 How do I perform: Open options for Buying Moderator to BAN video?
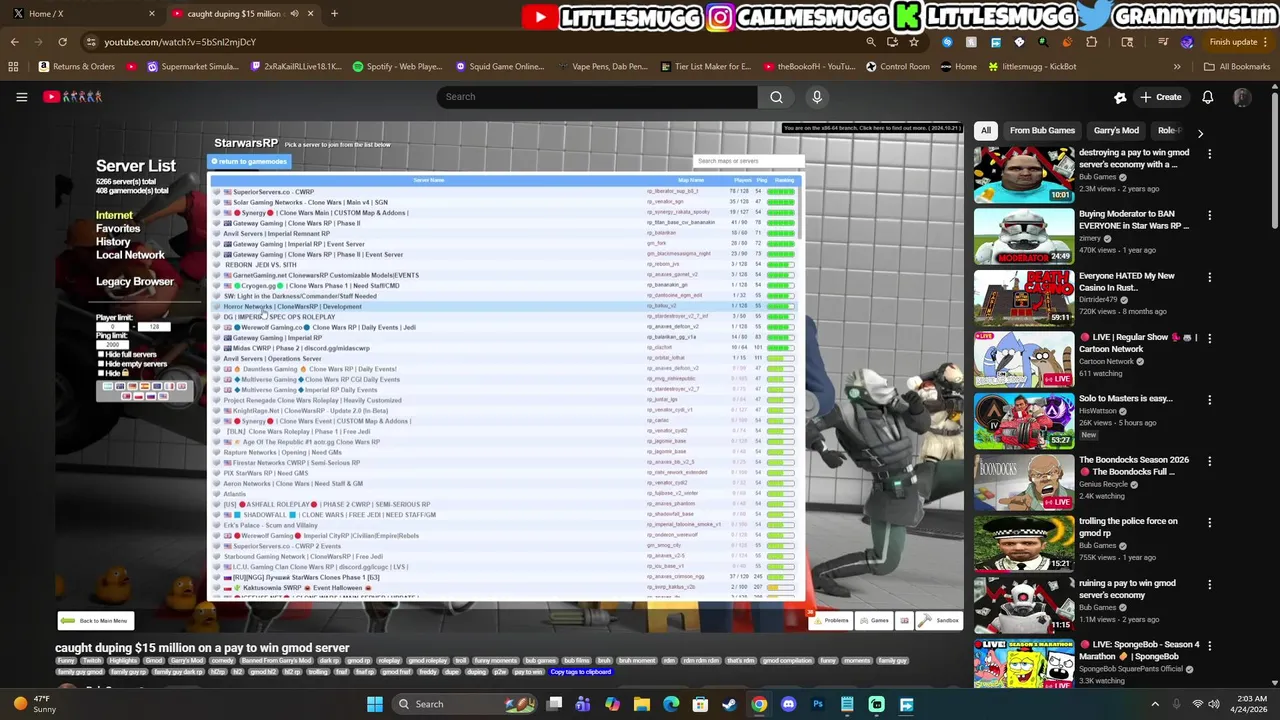1209,215
